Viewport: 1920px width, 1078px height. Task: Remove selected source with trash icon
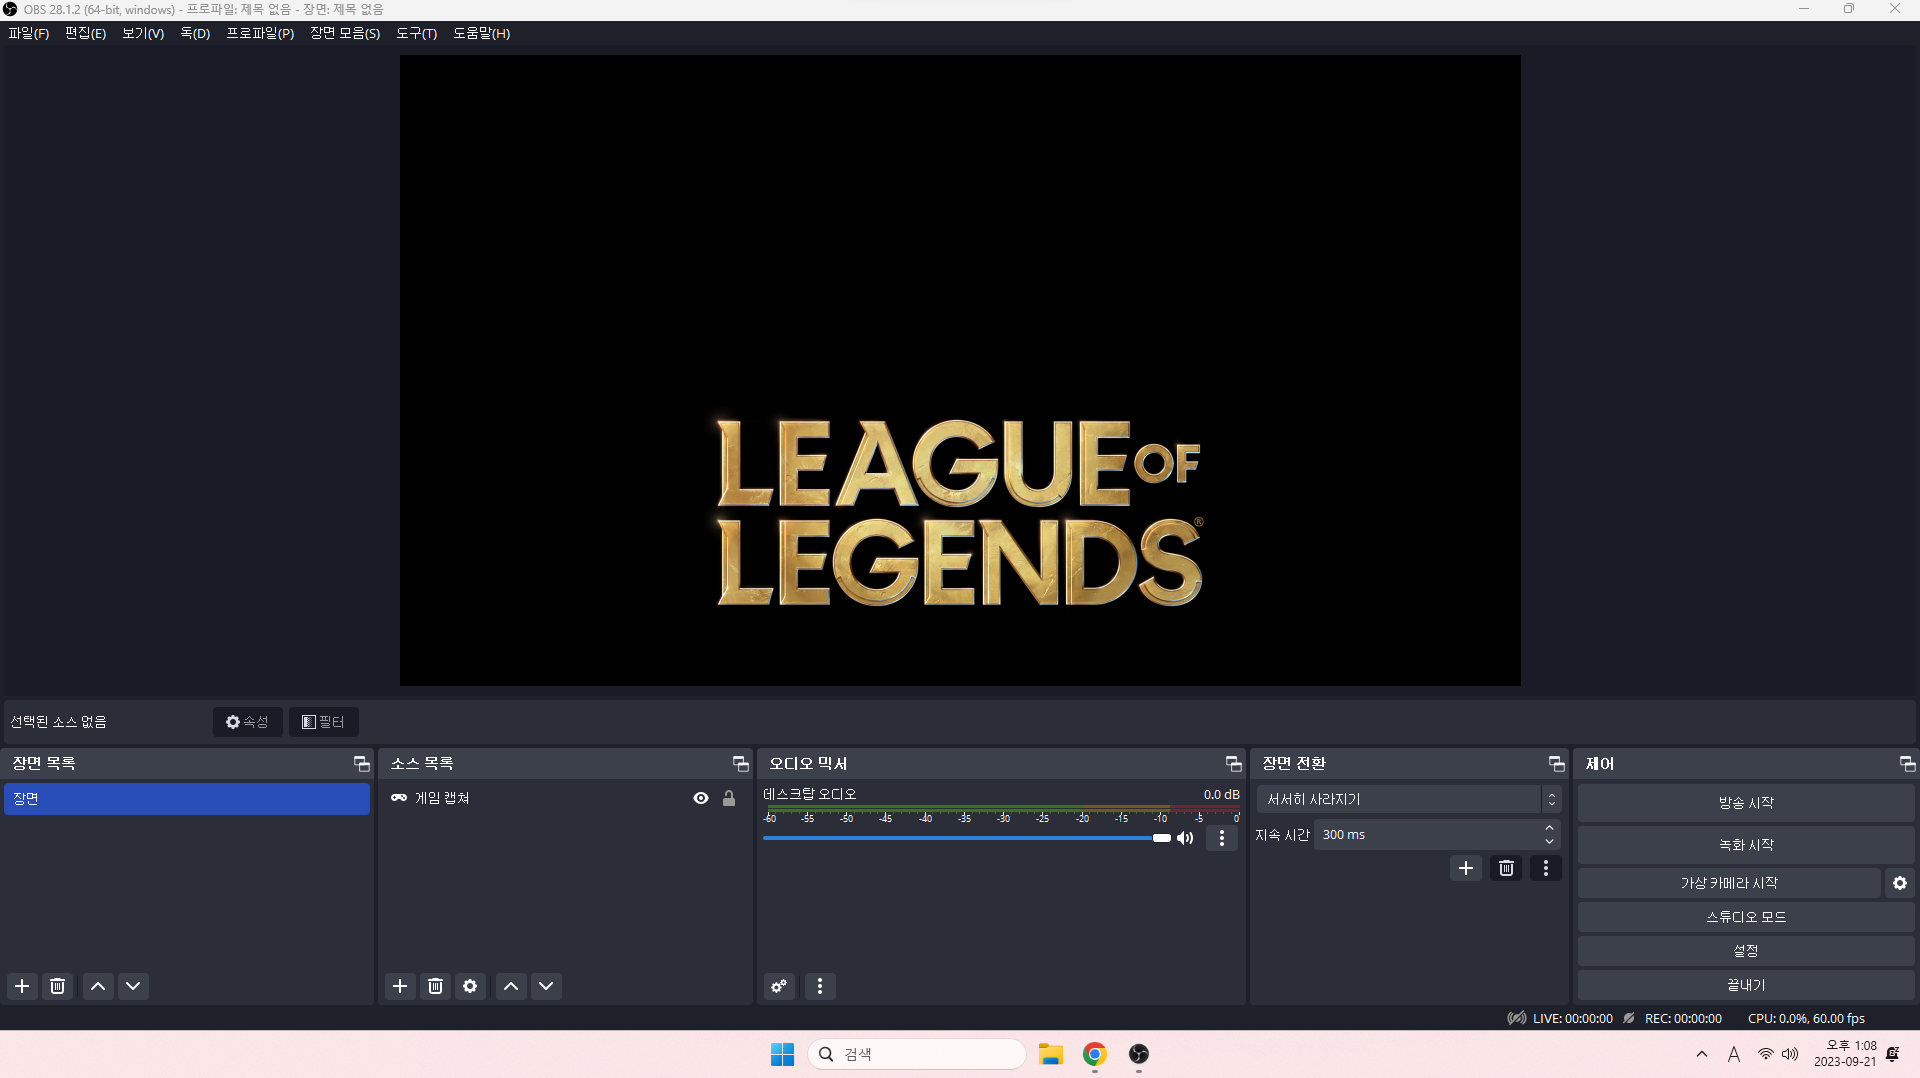436,986
